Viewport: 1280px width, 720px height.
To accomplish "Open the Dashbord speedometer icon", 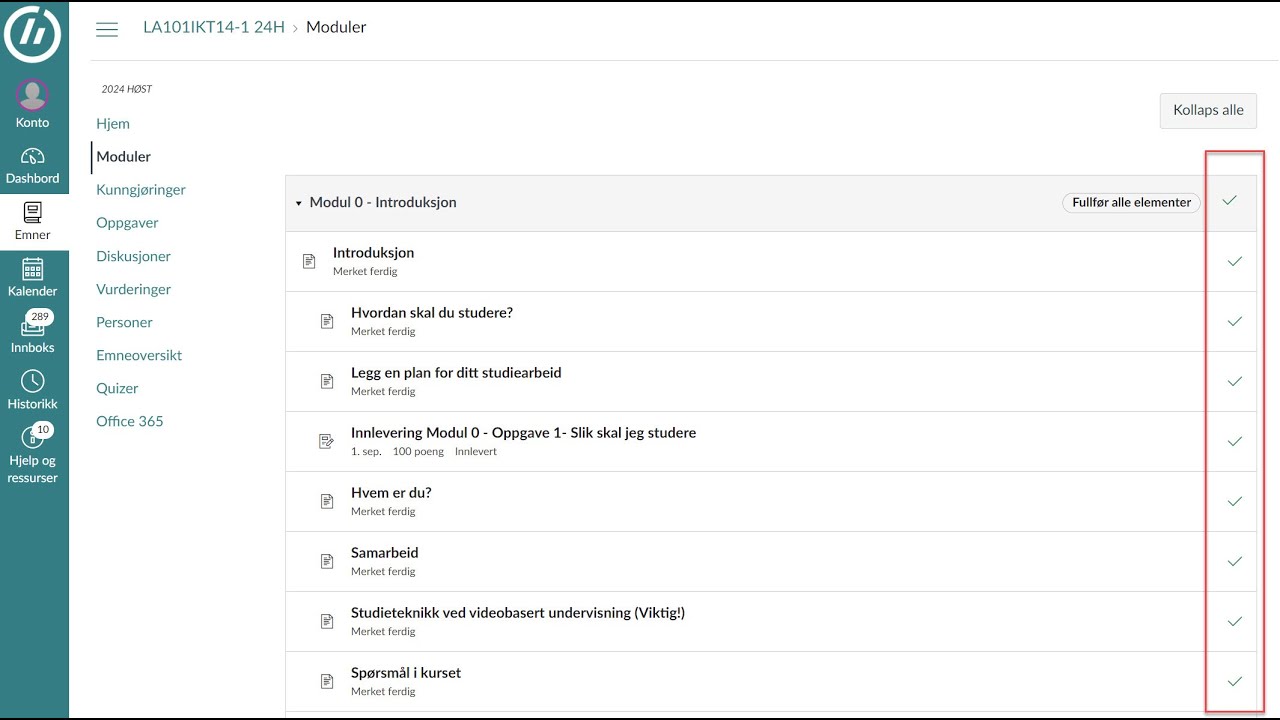I will point(33,157).
